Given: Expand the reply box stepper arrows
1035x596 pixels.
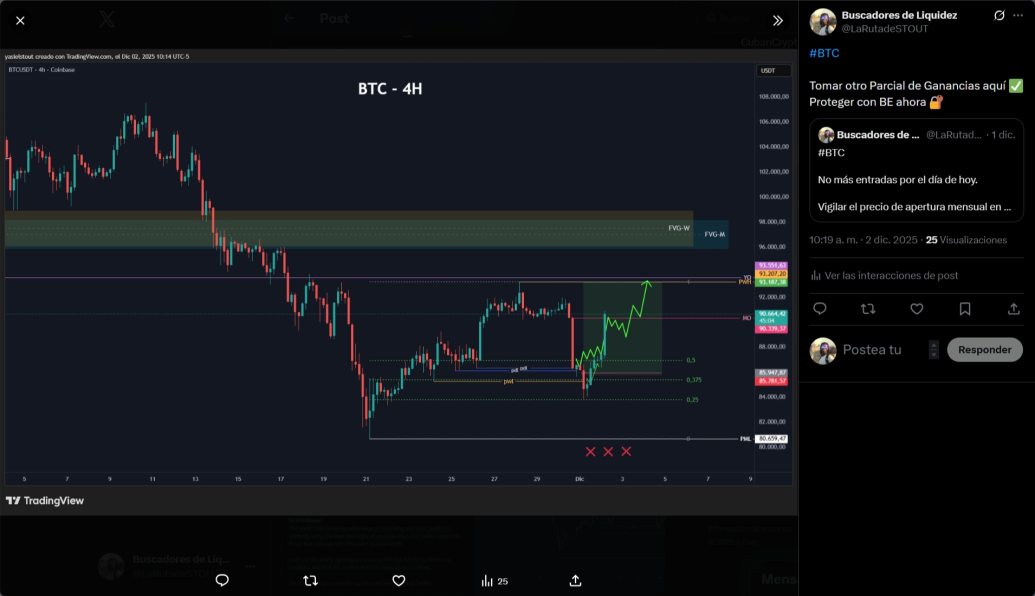Looking at the screenshot, I should [x=933, y=350].
